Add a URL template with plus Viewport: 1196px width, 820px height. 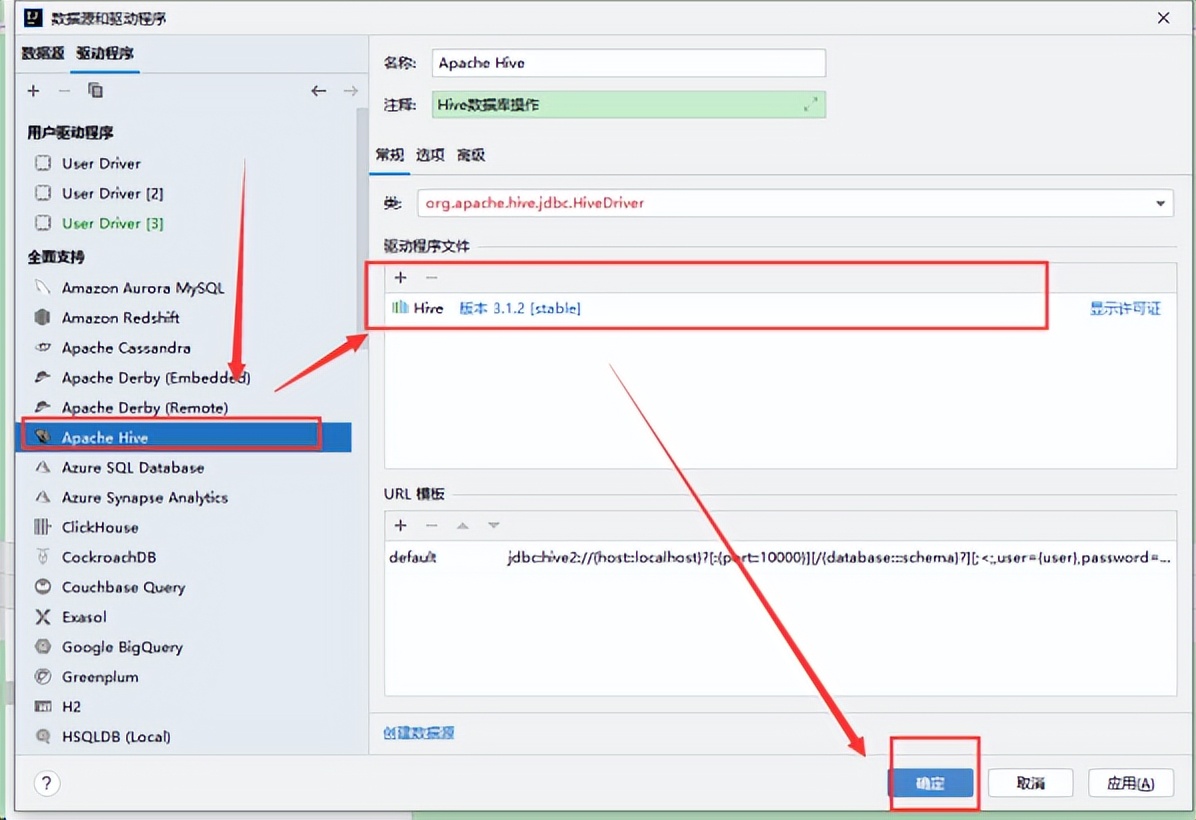400,525
